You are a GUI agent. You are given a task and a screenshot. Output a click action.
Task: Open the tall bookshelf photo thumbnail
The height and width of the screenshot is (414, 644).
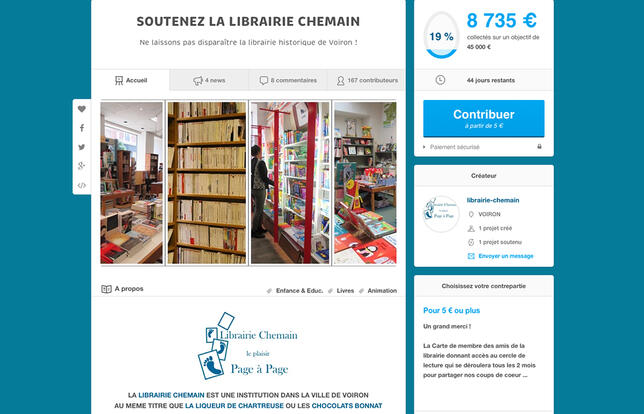click(x=207, y=183)
